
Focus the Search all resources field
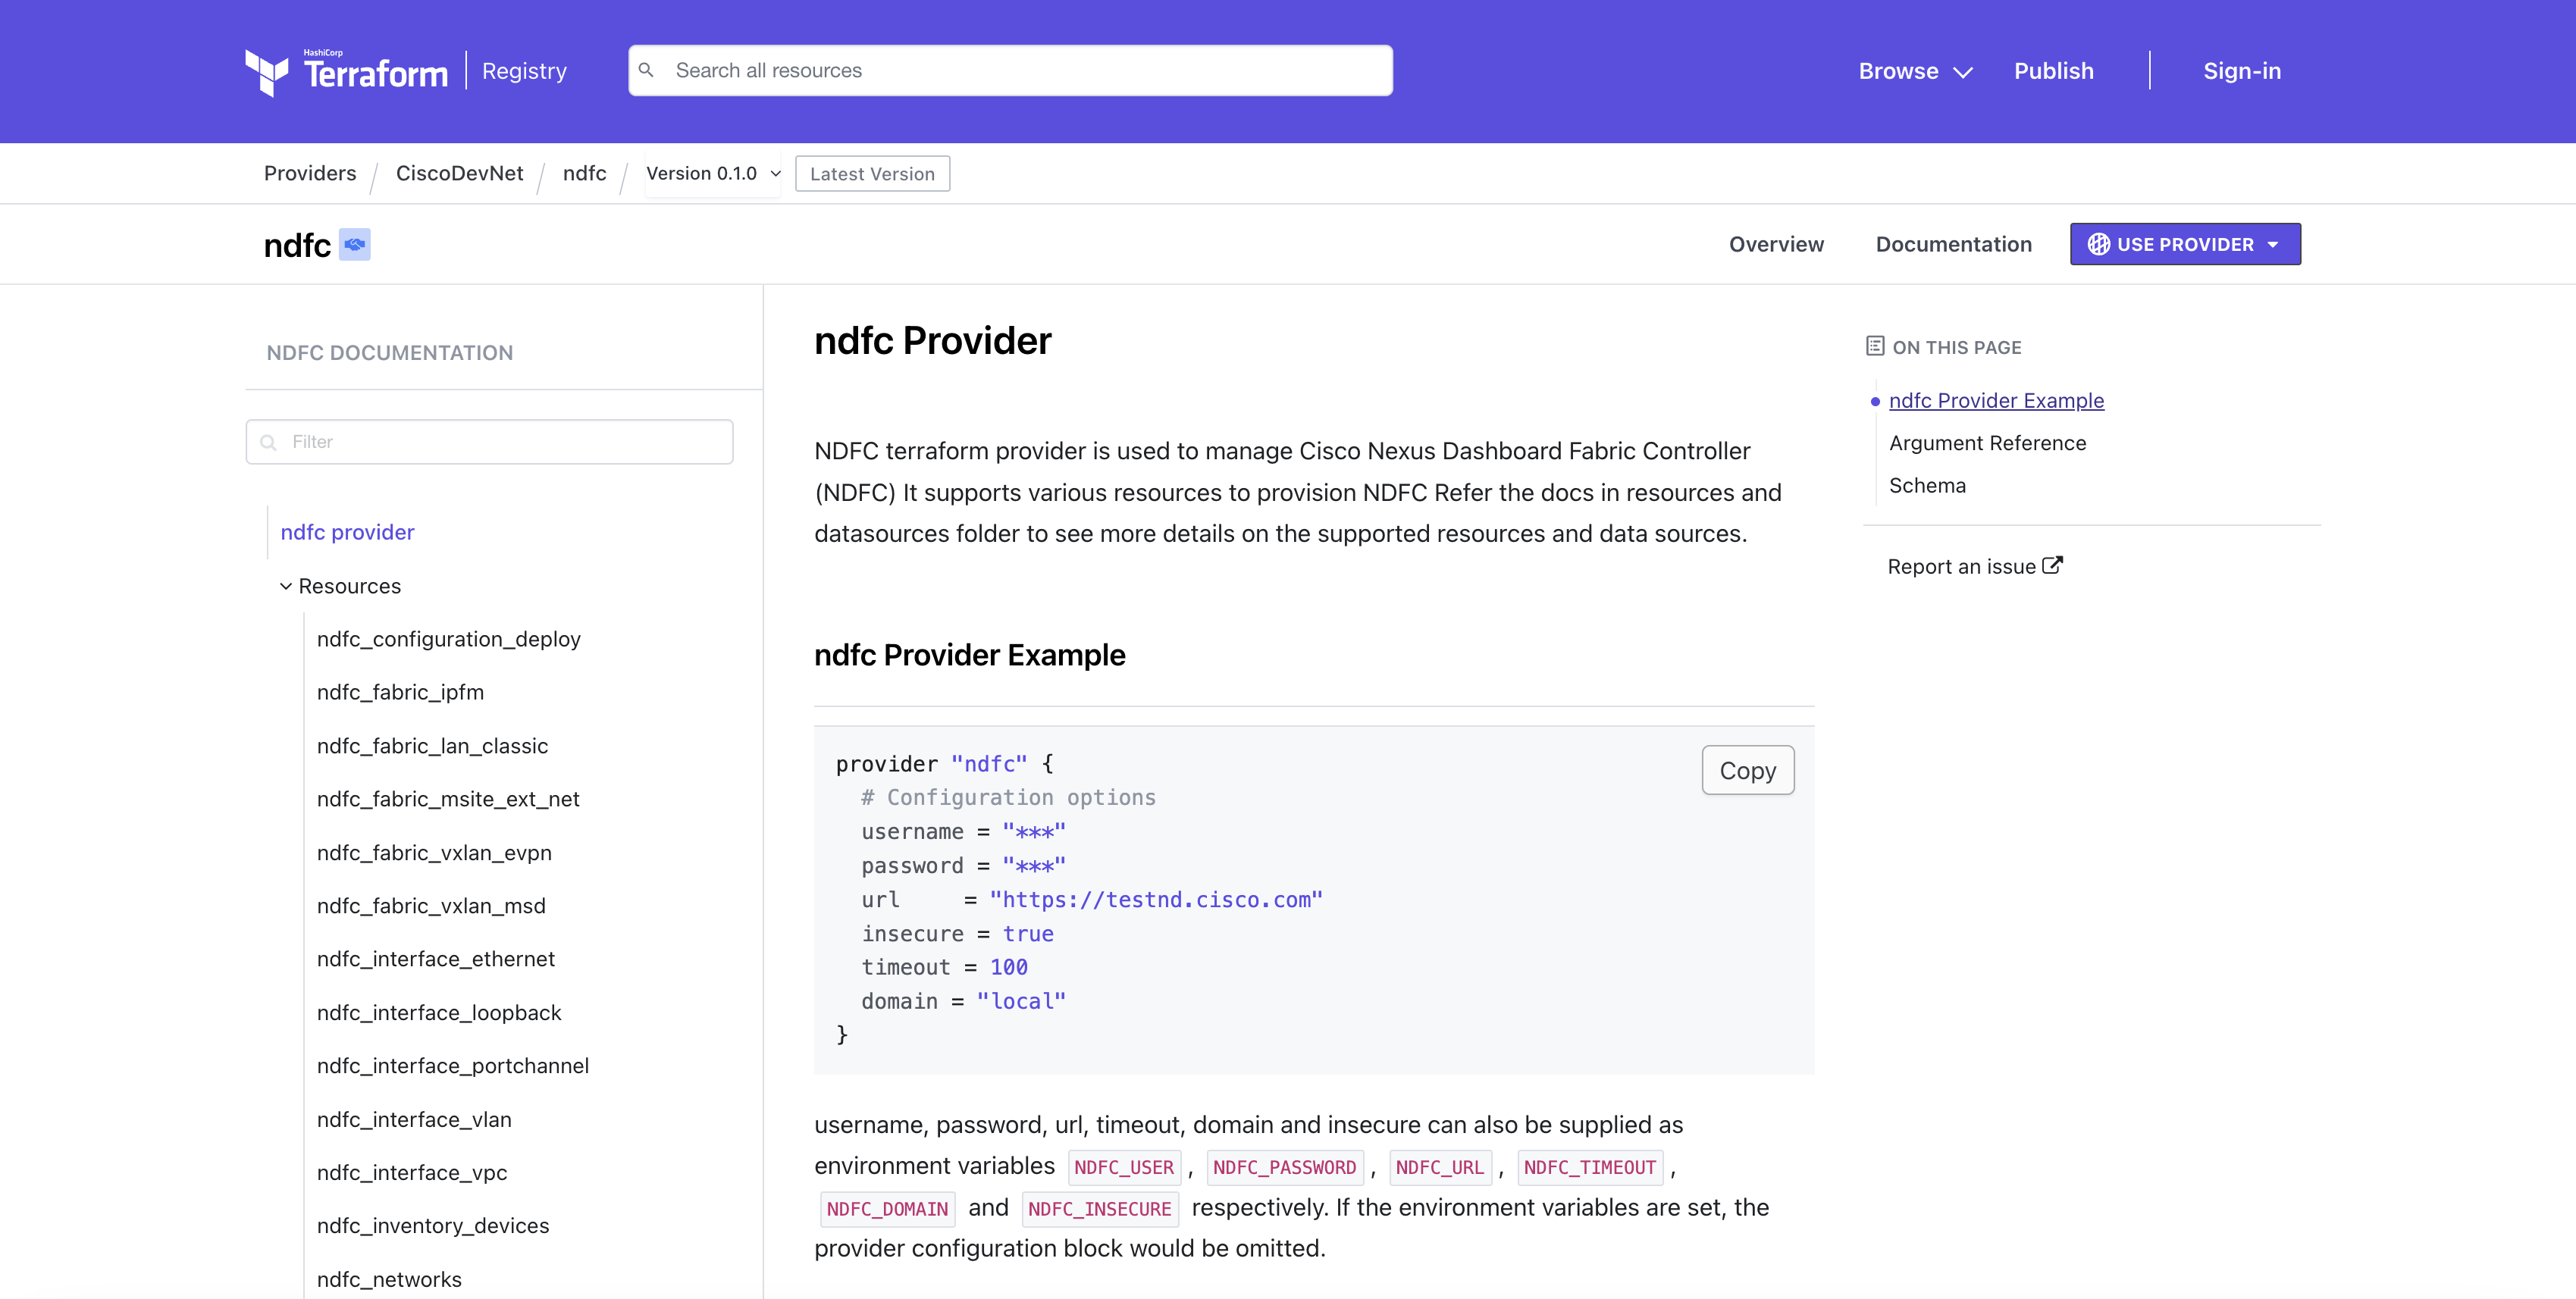pyautogui.click(x=1010, y=71)
